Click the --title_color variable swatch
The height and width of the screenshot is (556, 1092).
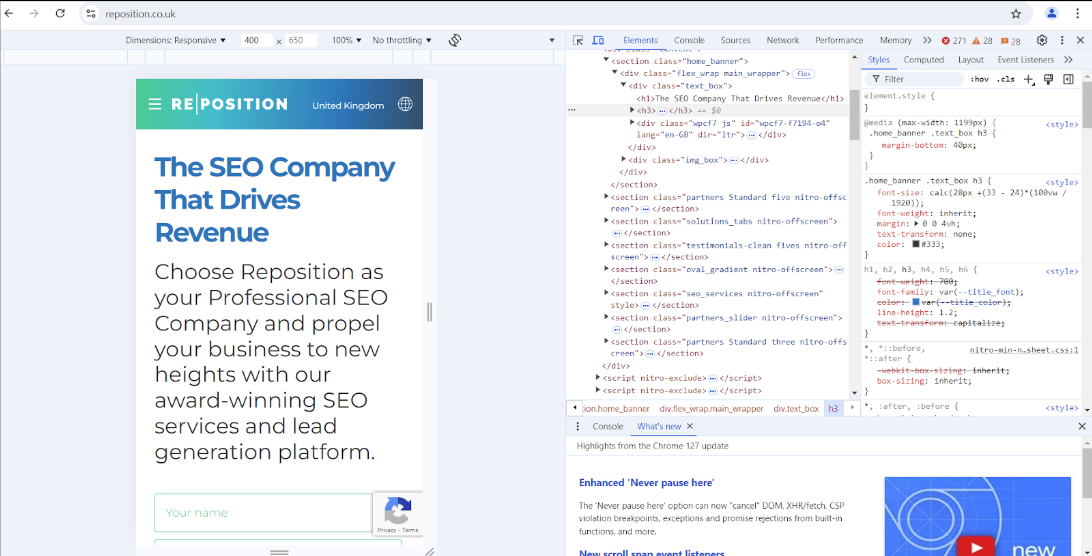[x=916, y=302]
